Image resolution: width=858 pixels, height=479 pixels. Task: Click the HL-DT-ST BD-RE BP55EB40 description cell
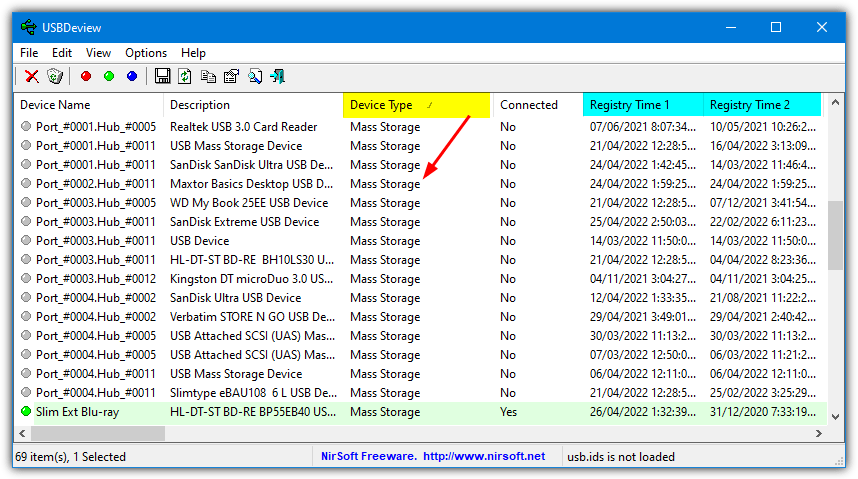pyautogui.click(x=253, y=412)
